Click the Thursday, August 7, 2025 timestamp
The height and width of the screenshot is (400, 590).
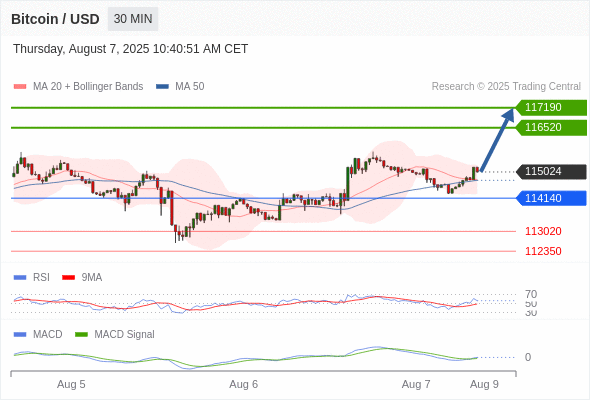(131, 49)
